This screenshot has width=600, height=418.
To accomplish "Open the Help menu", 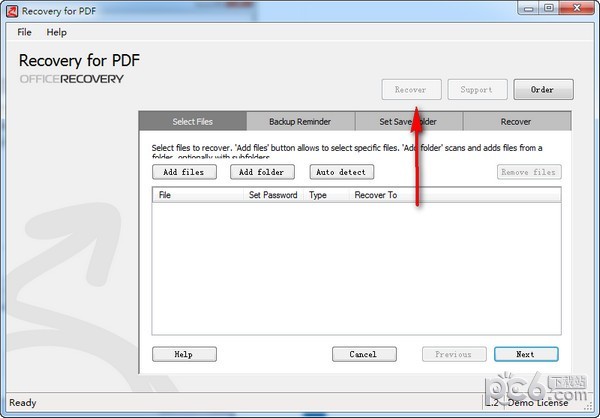I will [56, 32].
